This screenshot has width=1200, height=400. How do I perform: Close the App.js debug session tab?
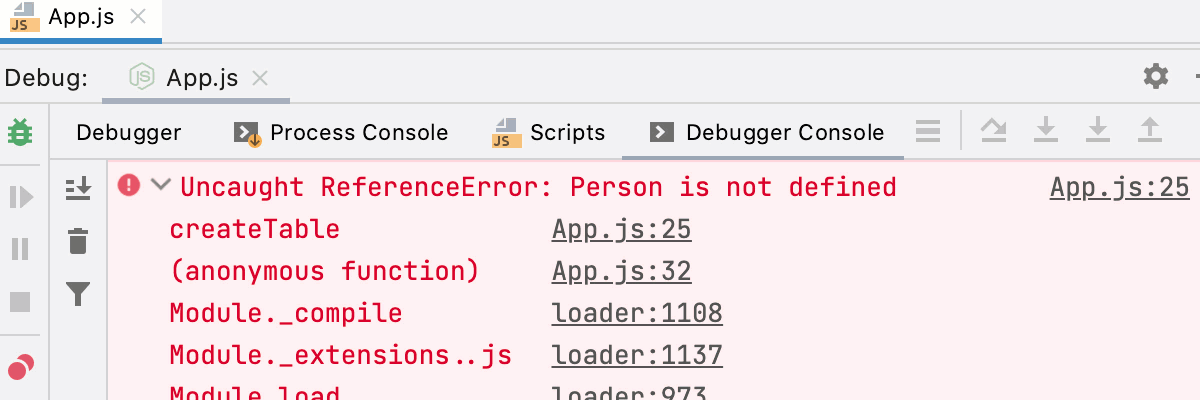[260, 78]
